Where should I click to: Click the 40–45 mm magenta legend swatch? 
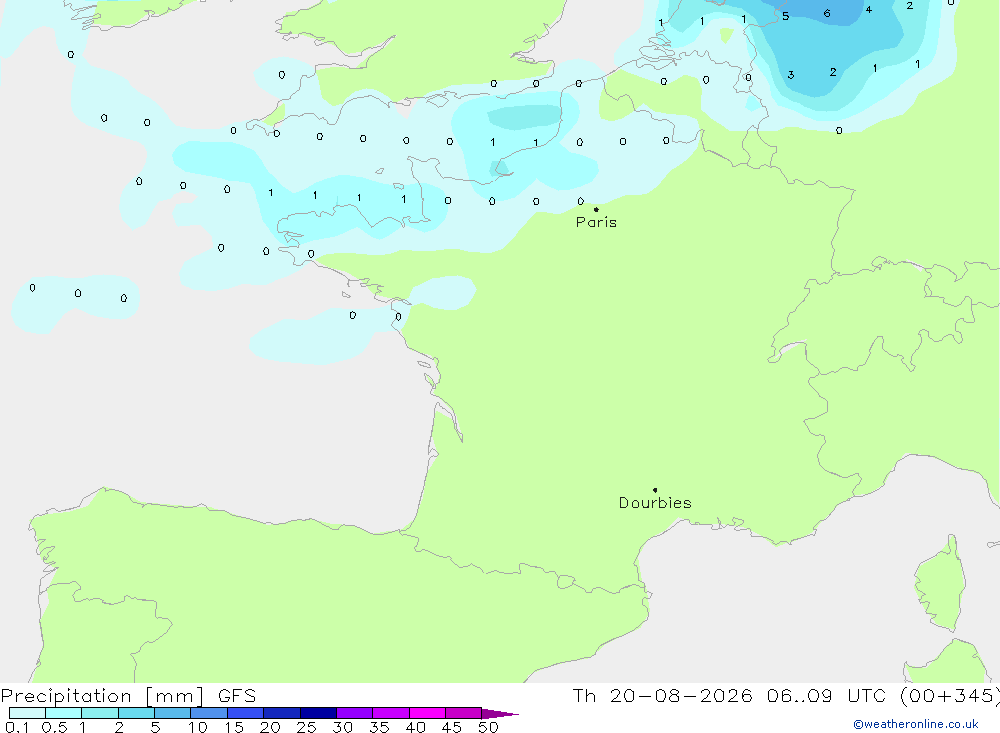[x=427, y=713]
